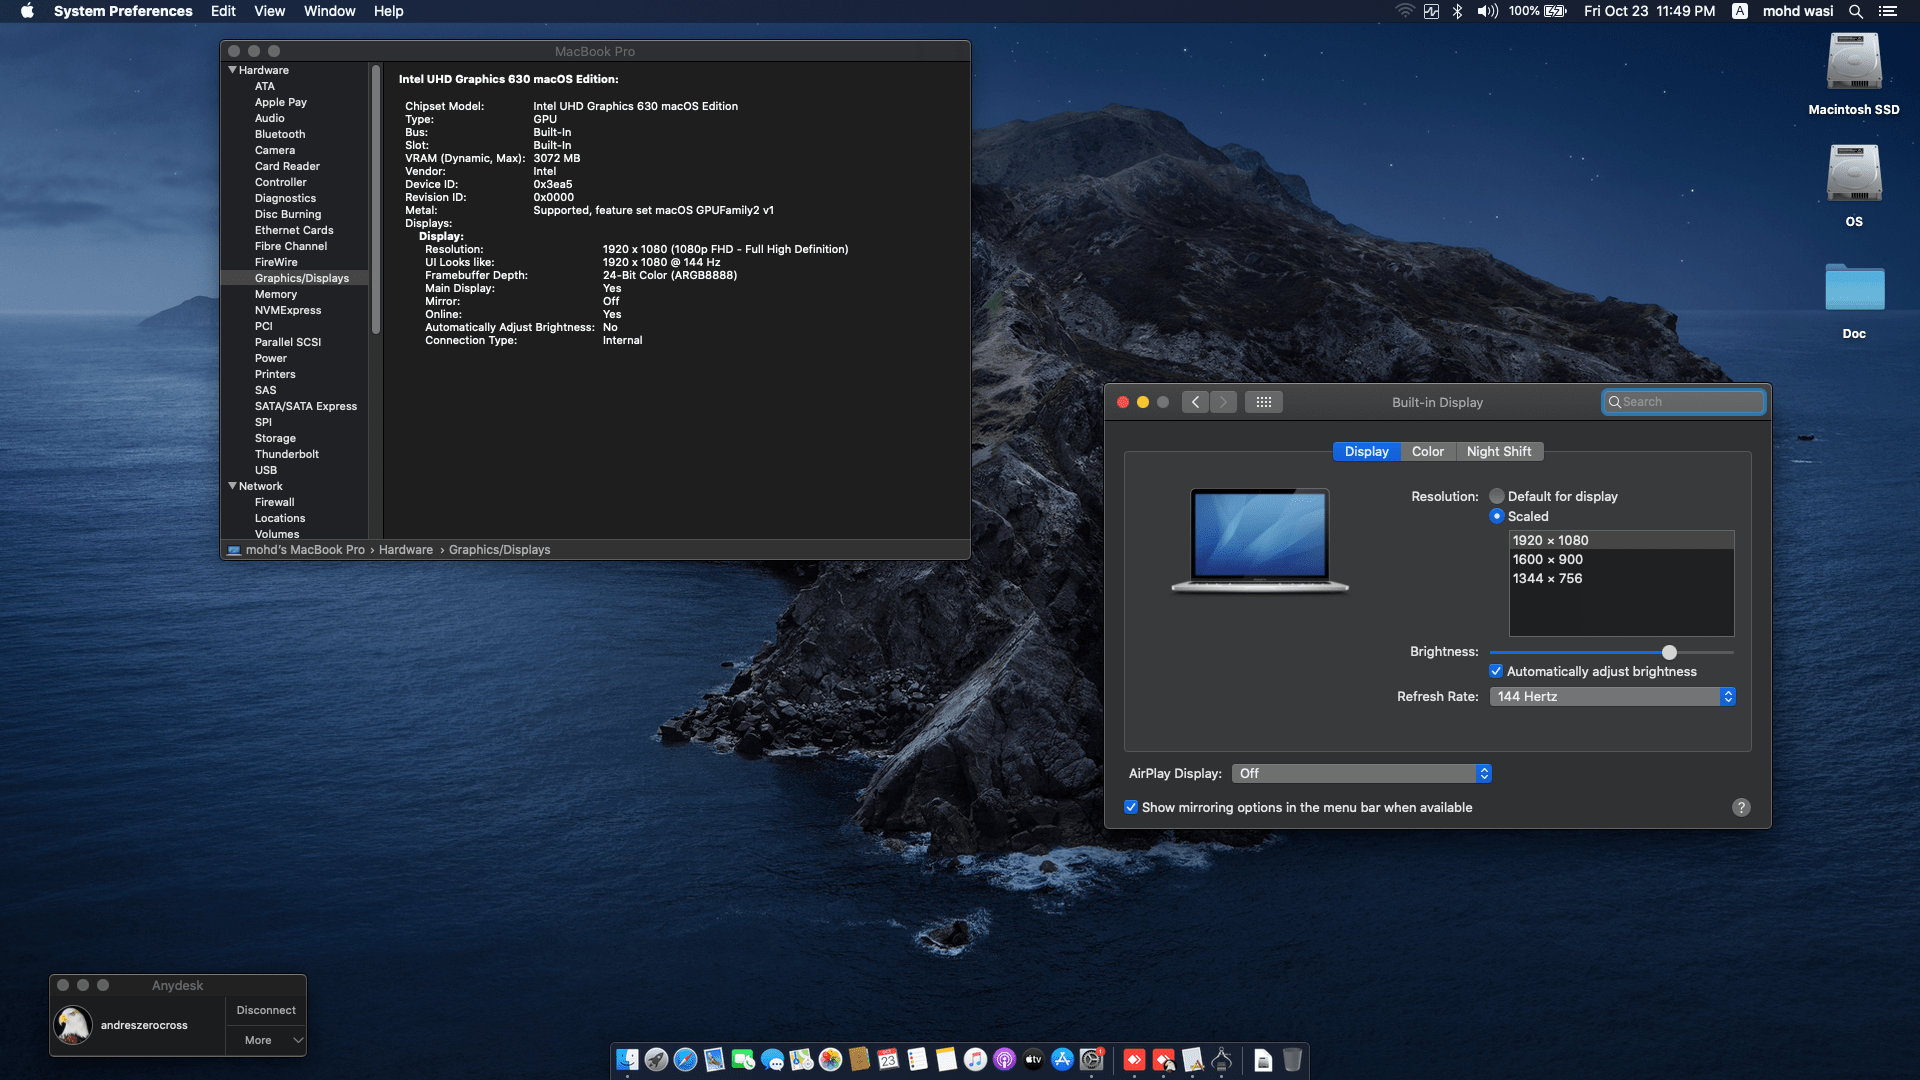
Task: Open the Refresh Rate 144 Hertz dropdown
Action: click(x=1612, y=696)
